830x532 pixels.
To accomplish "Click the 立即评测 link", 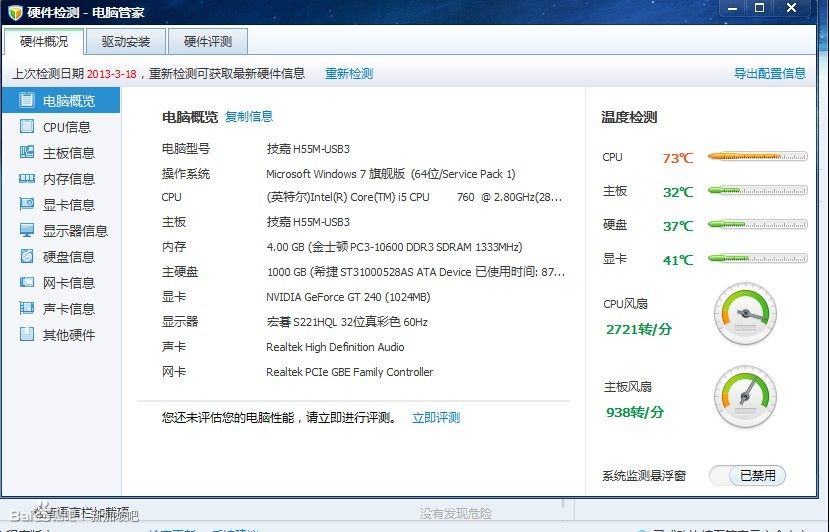I will point(436,418).
